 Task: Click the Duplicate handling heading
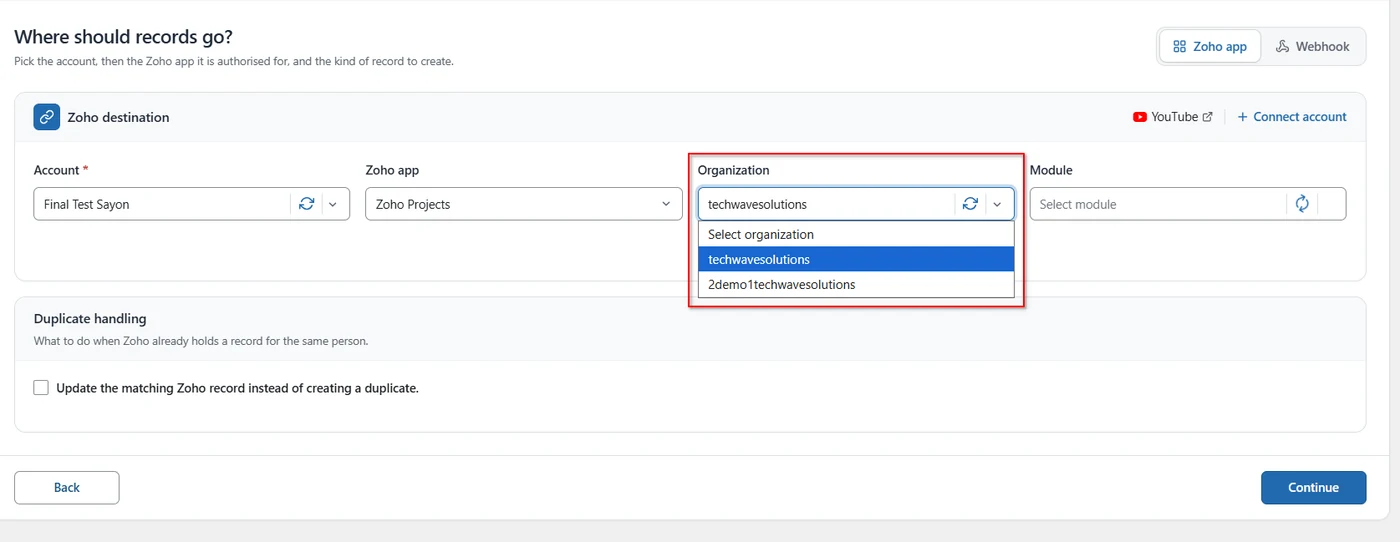coord(90,319)
